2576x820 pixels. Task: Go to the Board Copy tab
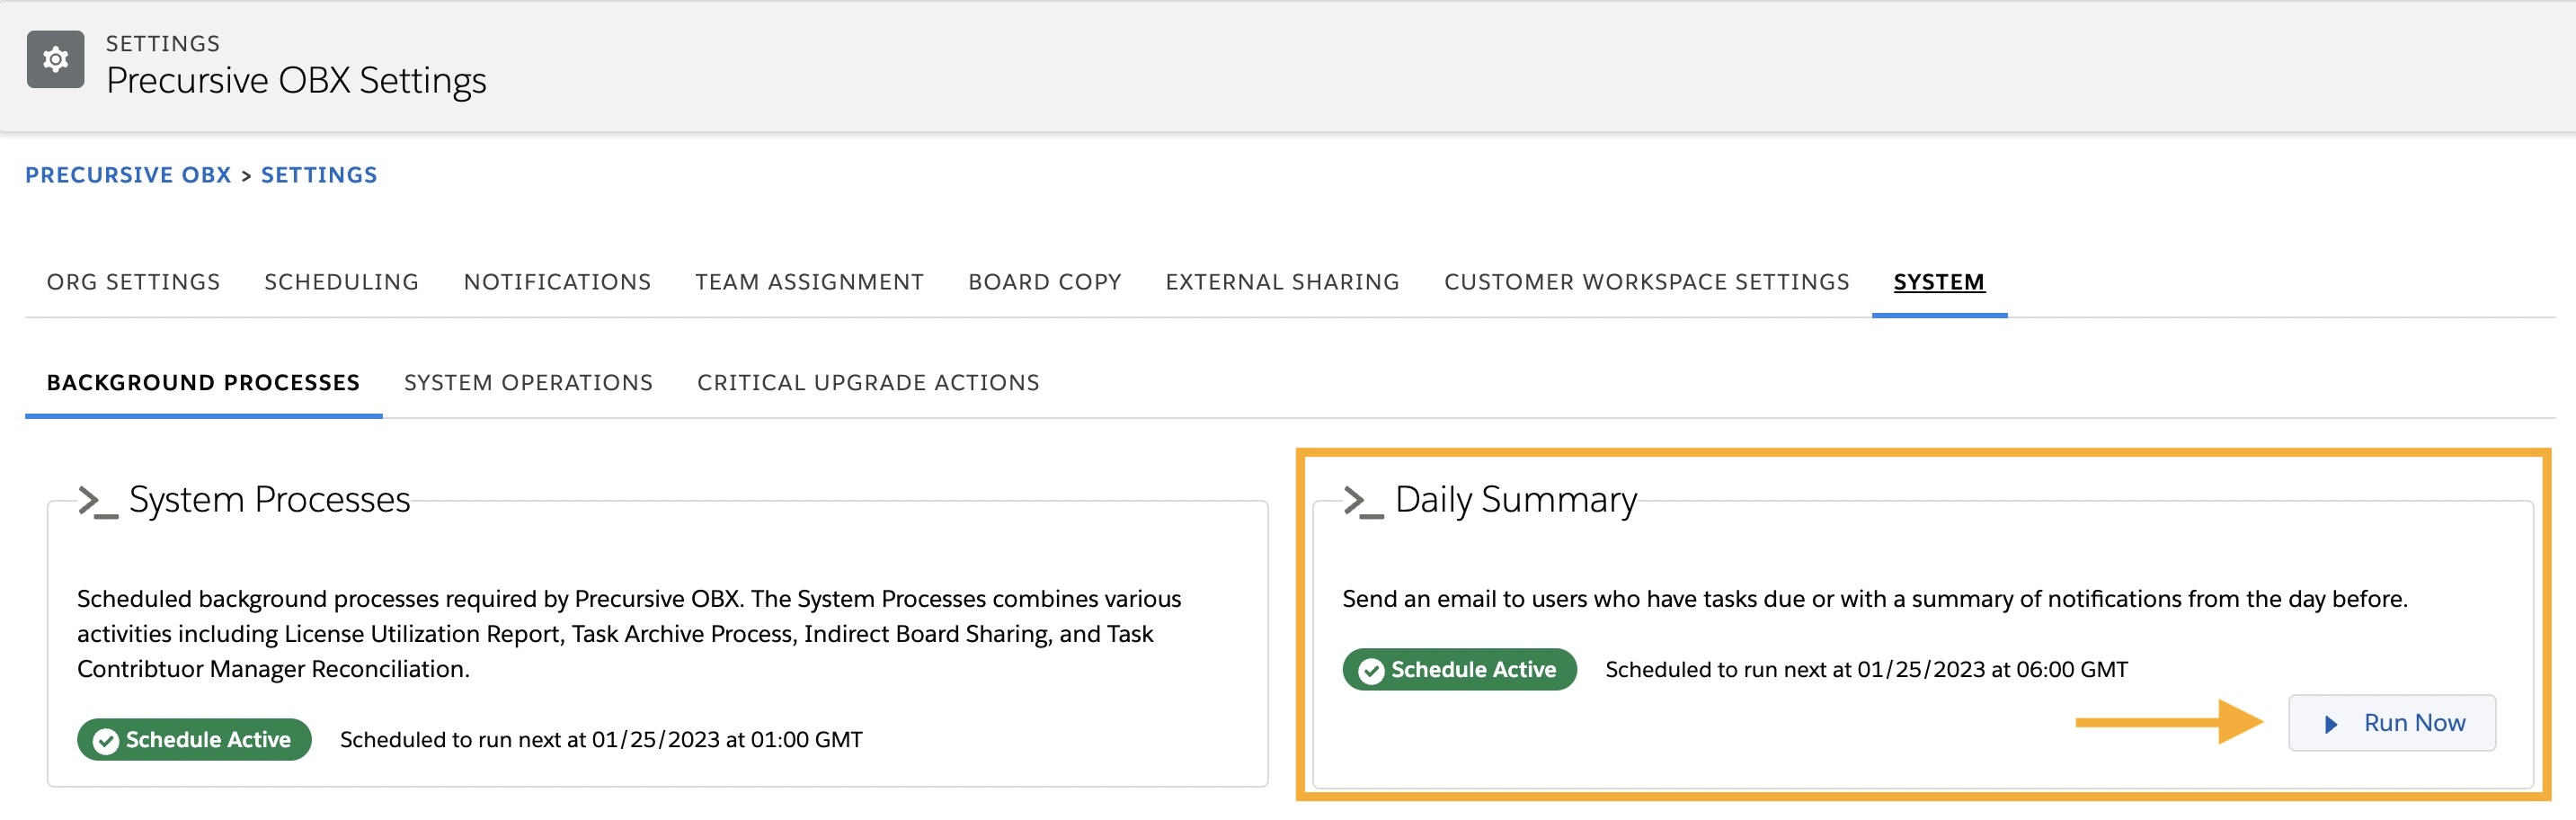pyautogui.click(x=1045, y=282)
